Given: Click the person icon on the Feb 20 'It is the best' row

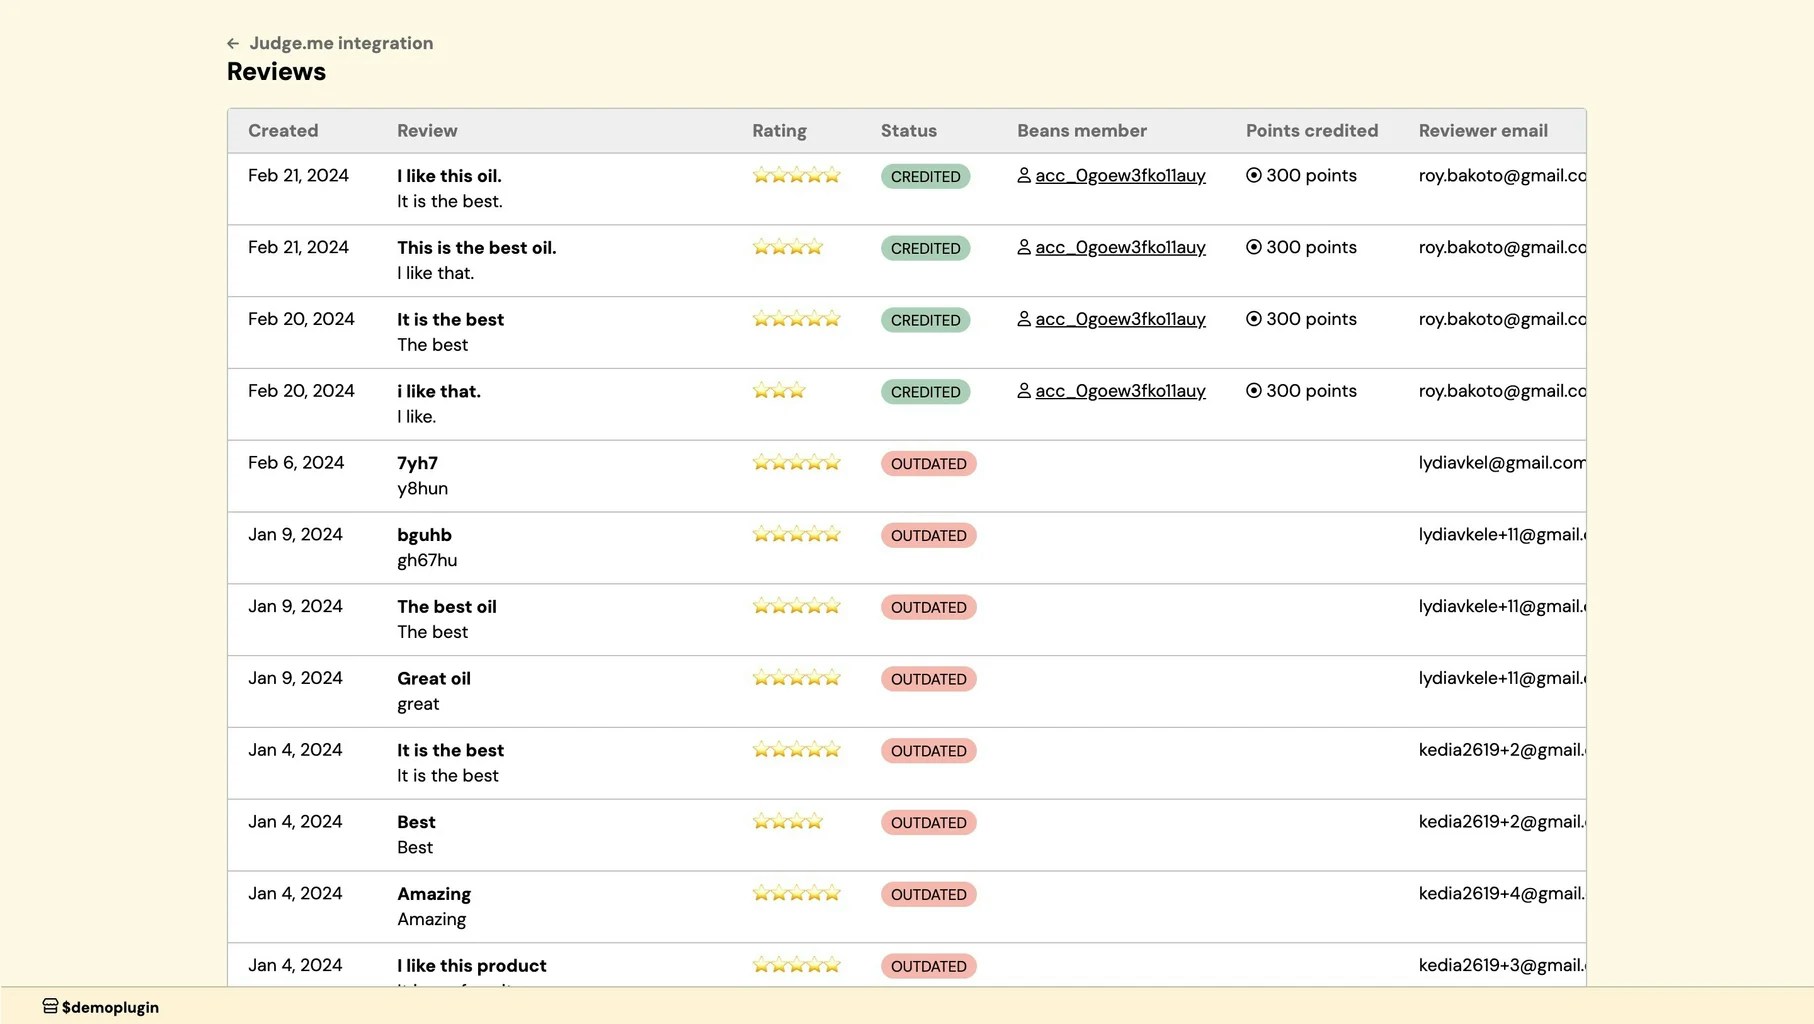Looking at the screenshot, I should pyautogui.click(x=1024, y=318).
